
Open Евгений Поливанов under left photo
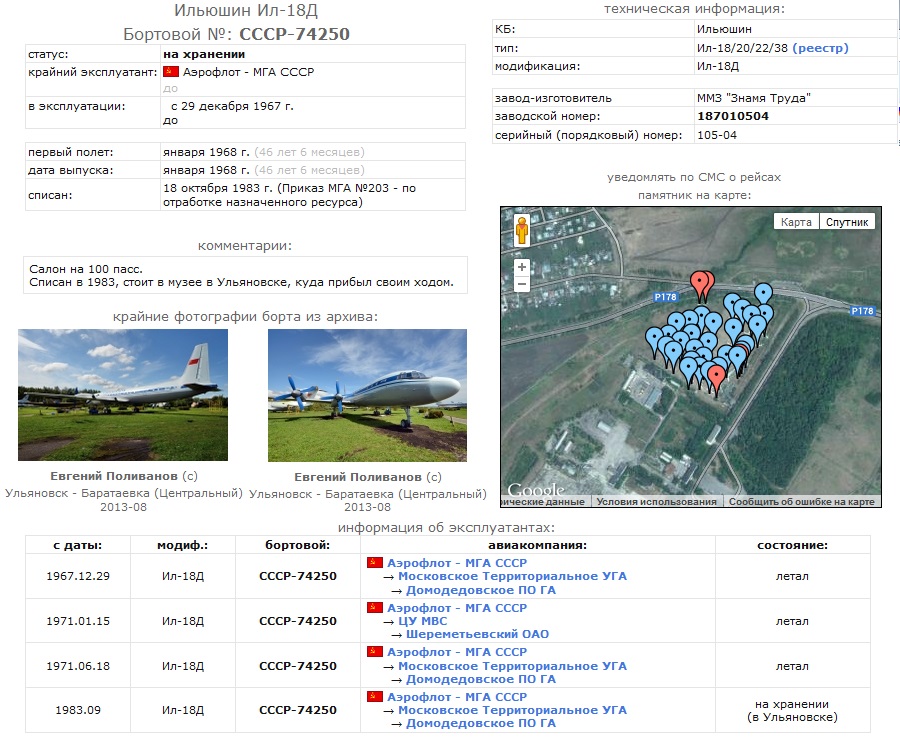pyautogui.click(x=113, y=477)
